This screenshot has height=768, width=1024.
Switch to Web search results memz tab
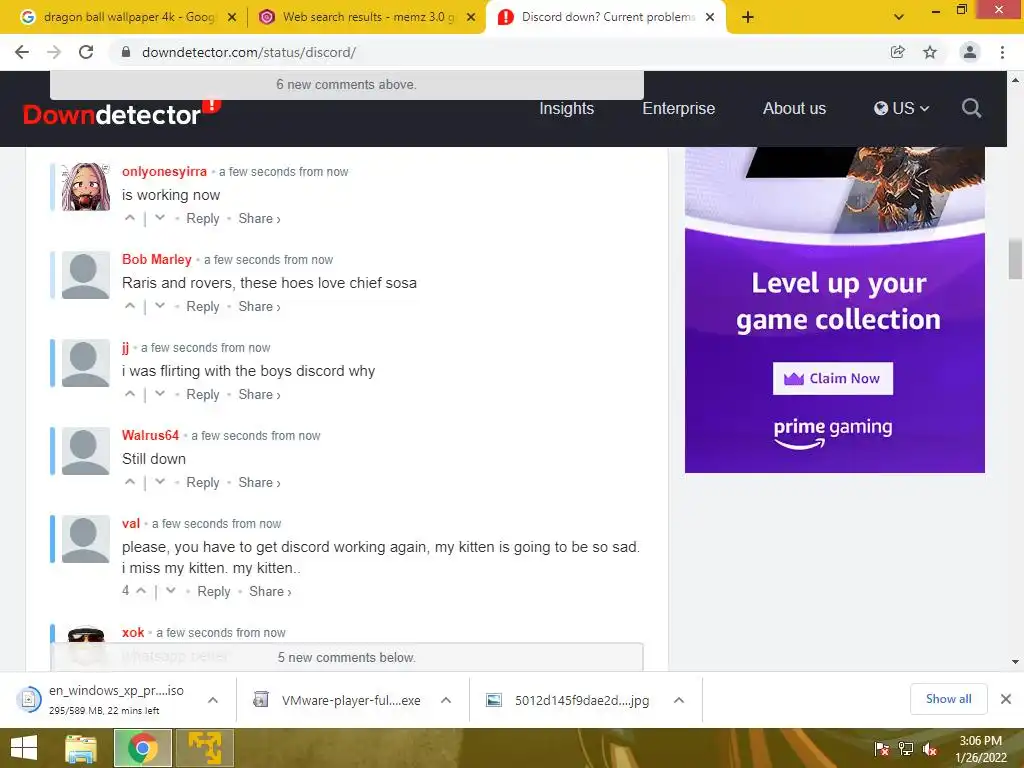click(368, 18)
